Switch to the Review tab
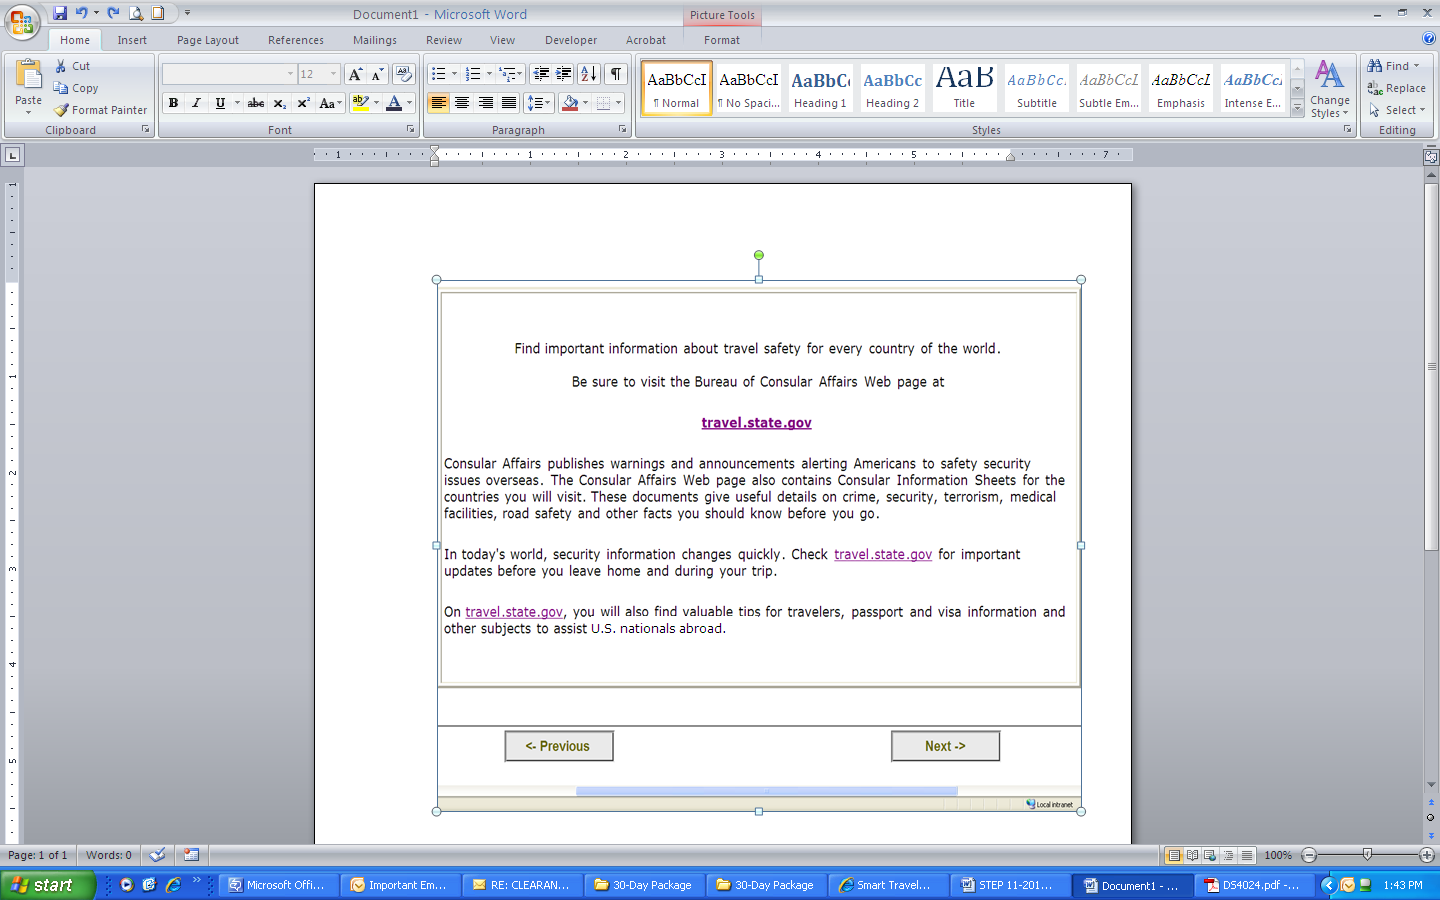The height and width of the screenshot is (900, 1440). (444, 40)
